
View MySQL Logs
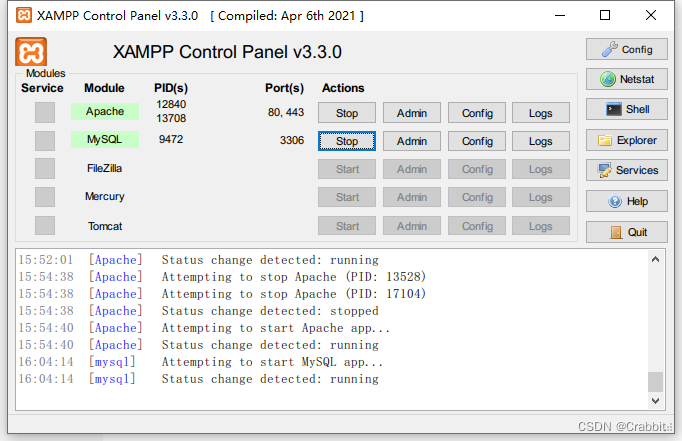click(x=541, y=141)
